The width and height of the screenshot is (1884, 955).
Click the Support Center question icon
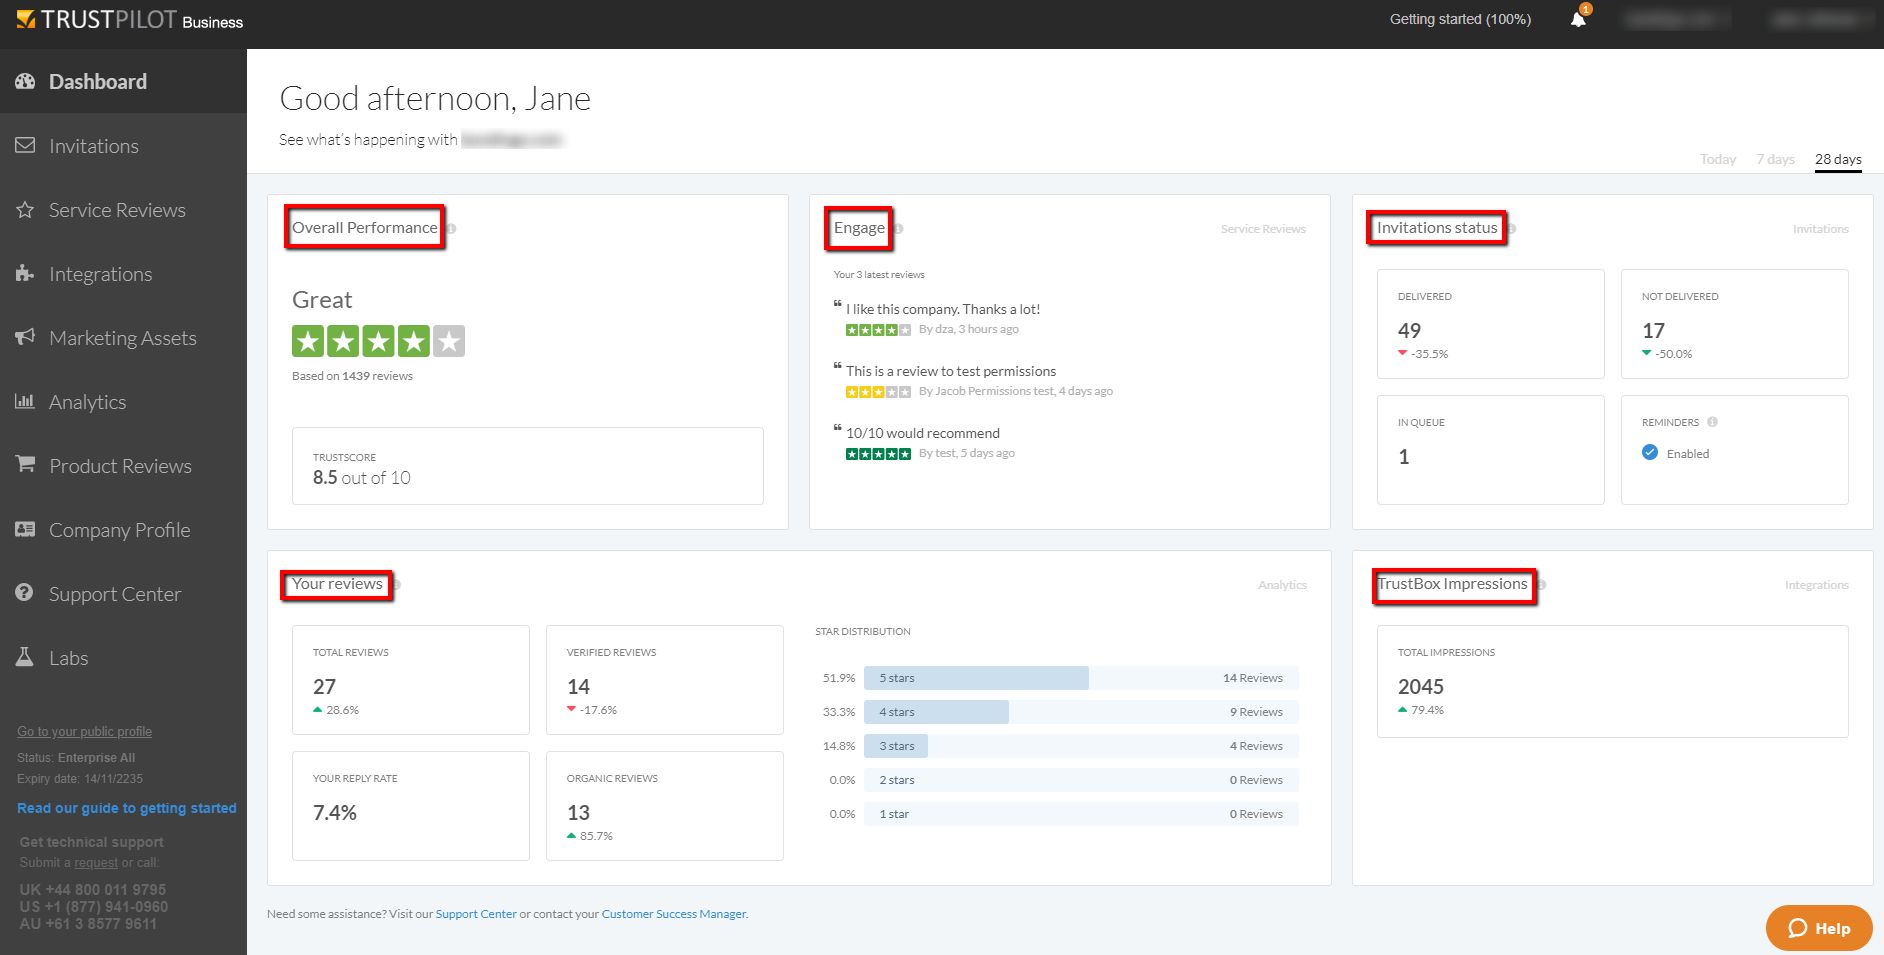pos(25,593)
